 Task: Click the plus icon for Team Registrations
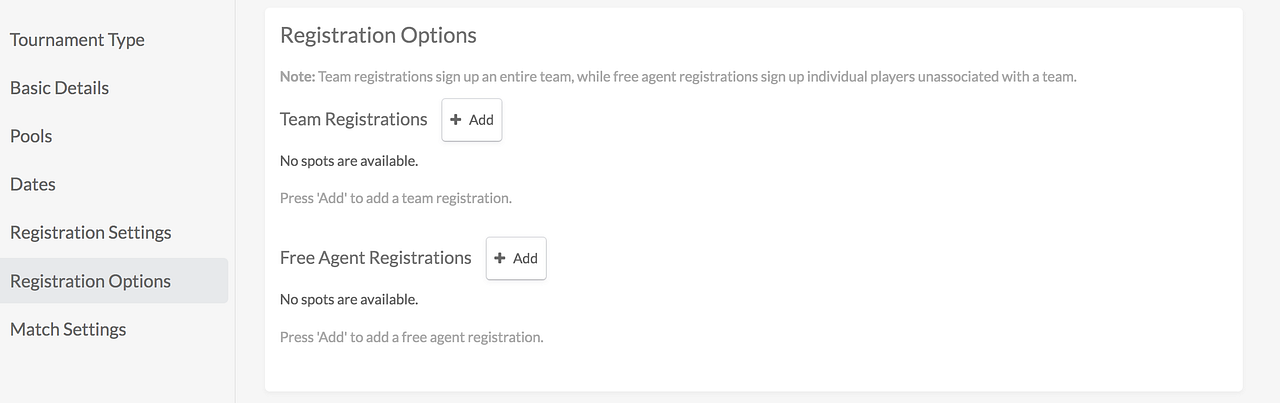click(456, 120)
